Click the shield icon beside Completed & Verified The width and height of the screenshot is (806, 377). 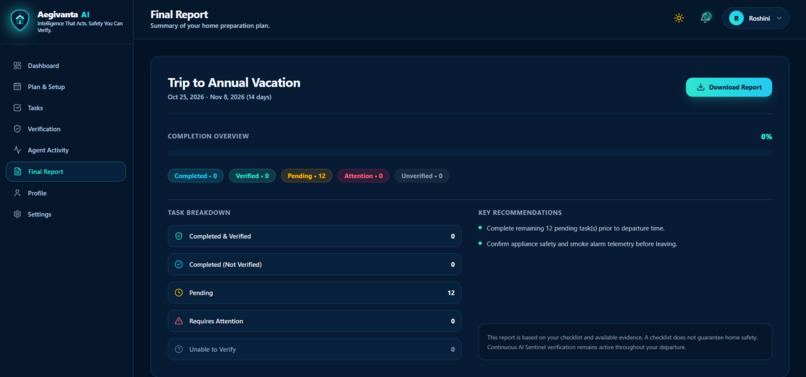coord(179,237)
